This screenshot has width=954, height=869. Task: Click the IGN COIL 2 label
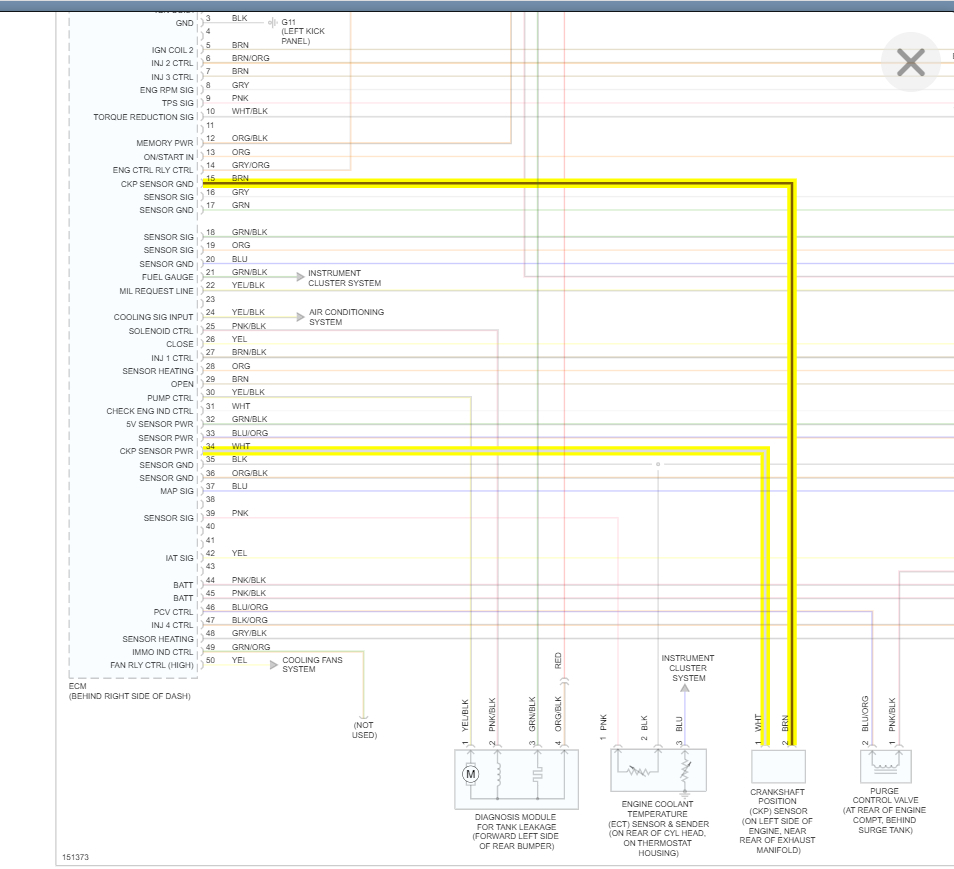pos(173,50)
